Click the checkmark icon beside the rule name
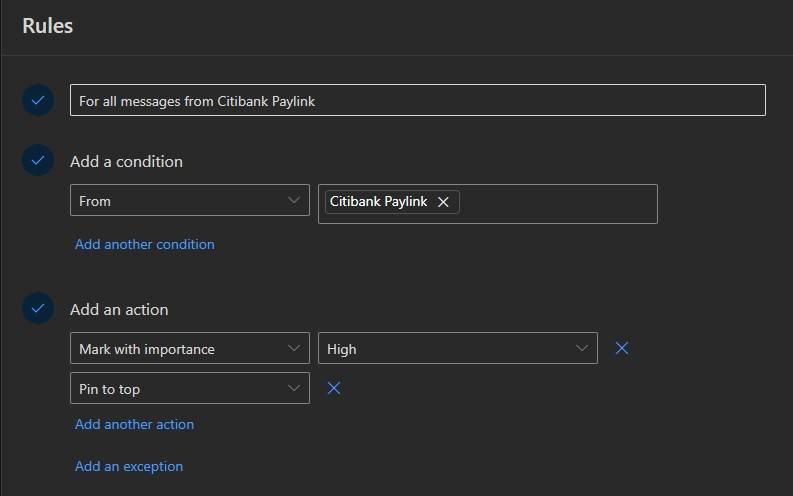This screenshot has width=793, height=496. pos(38,100)
